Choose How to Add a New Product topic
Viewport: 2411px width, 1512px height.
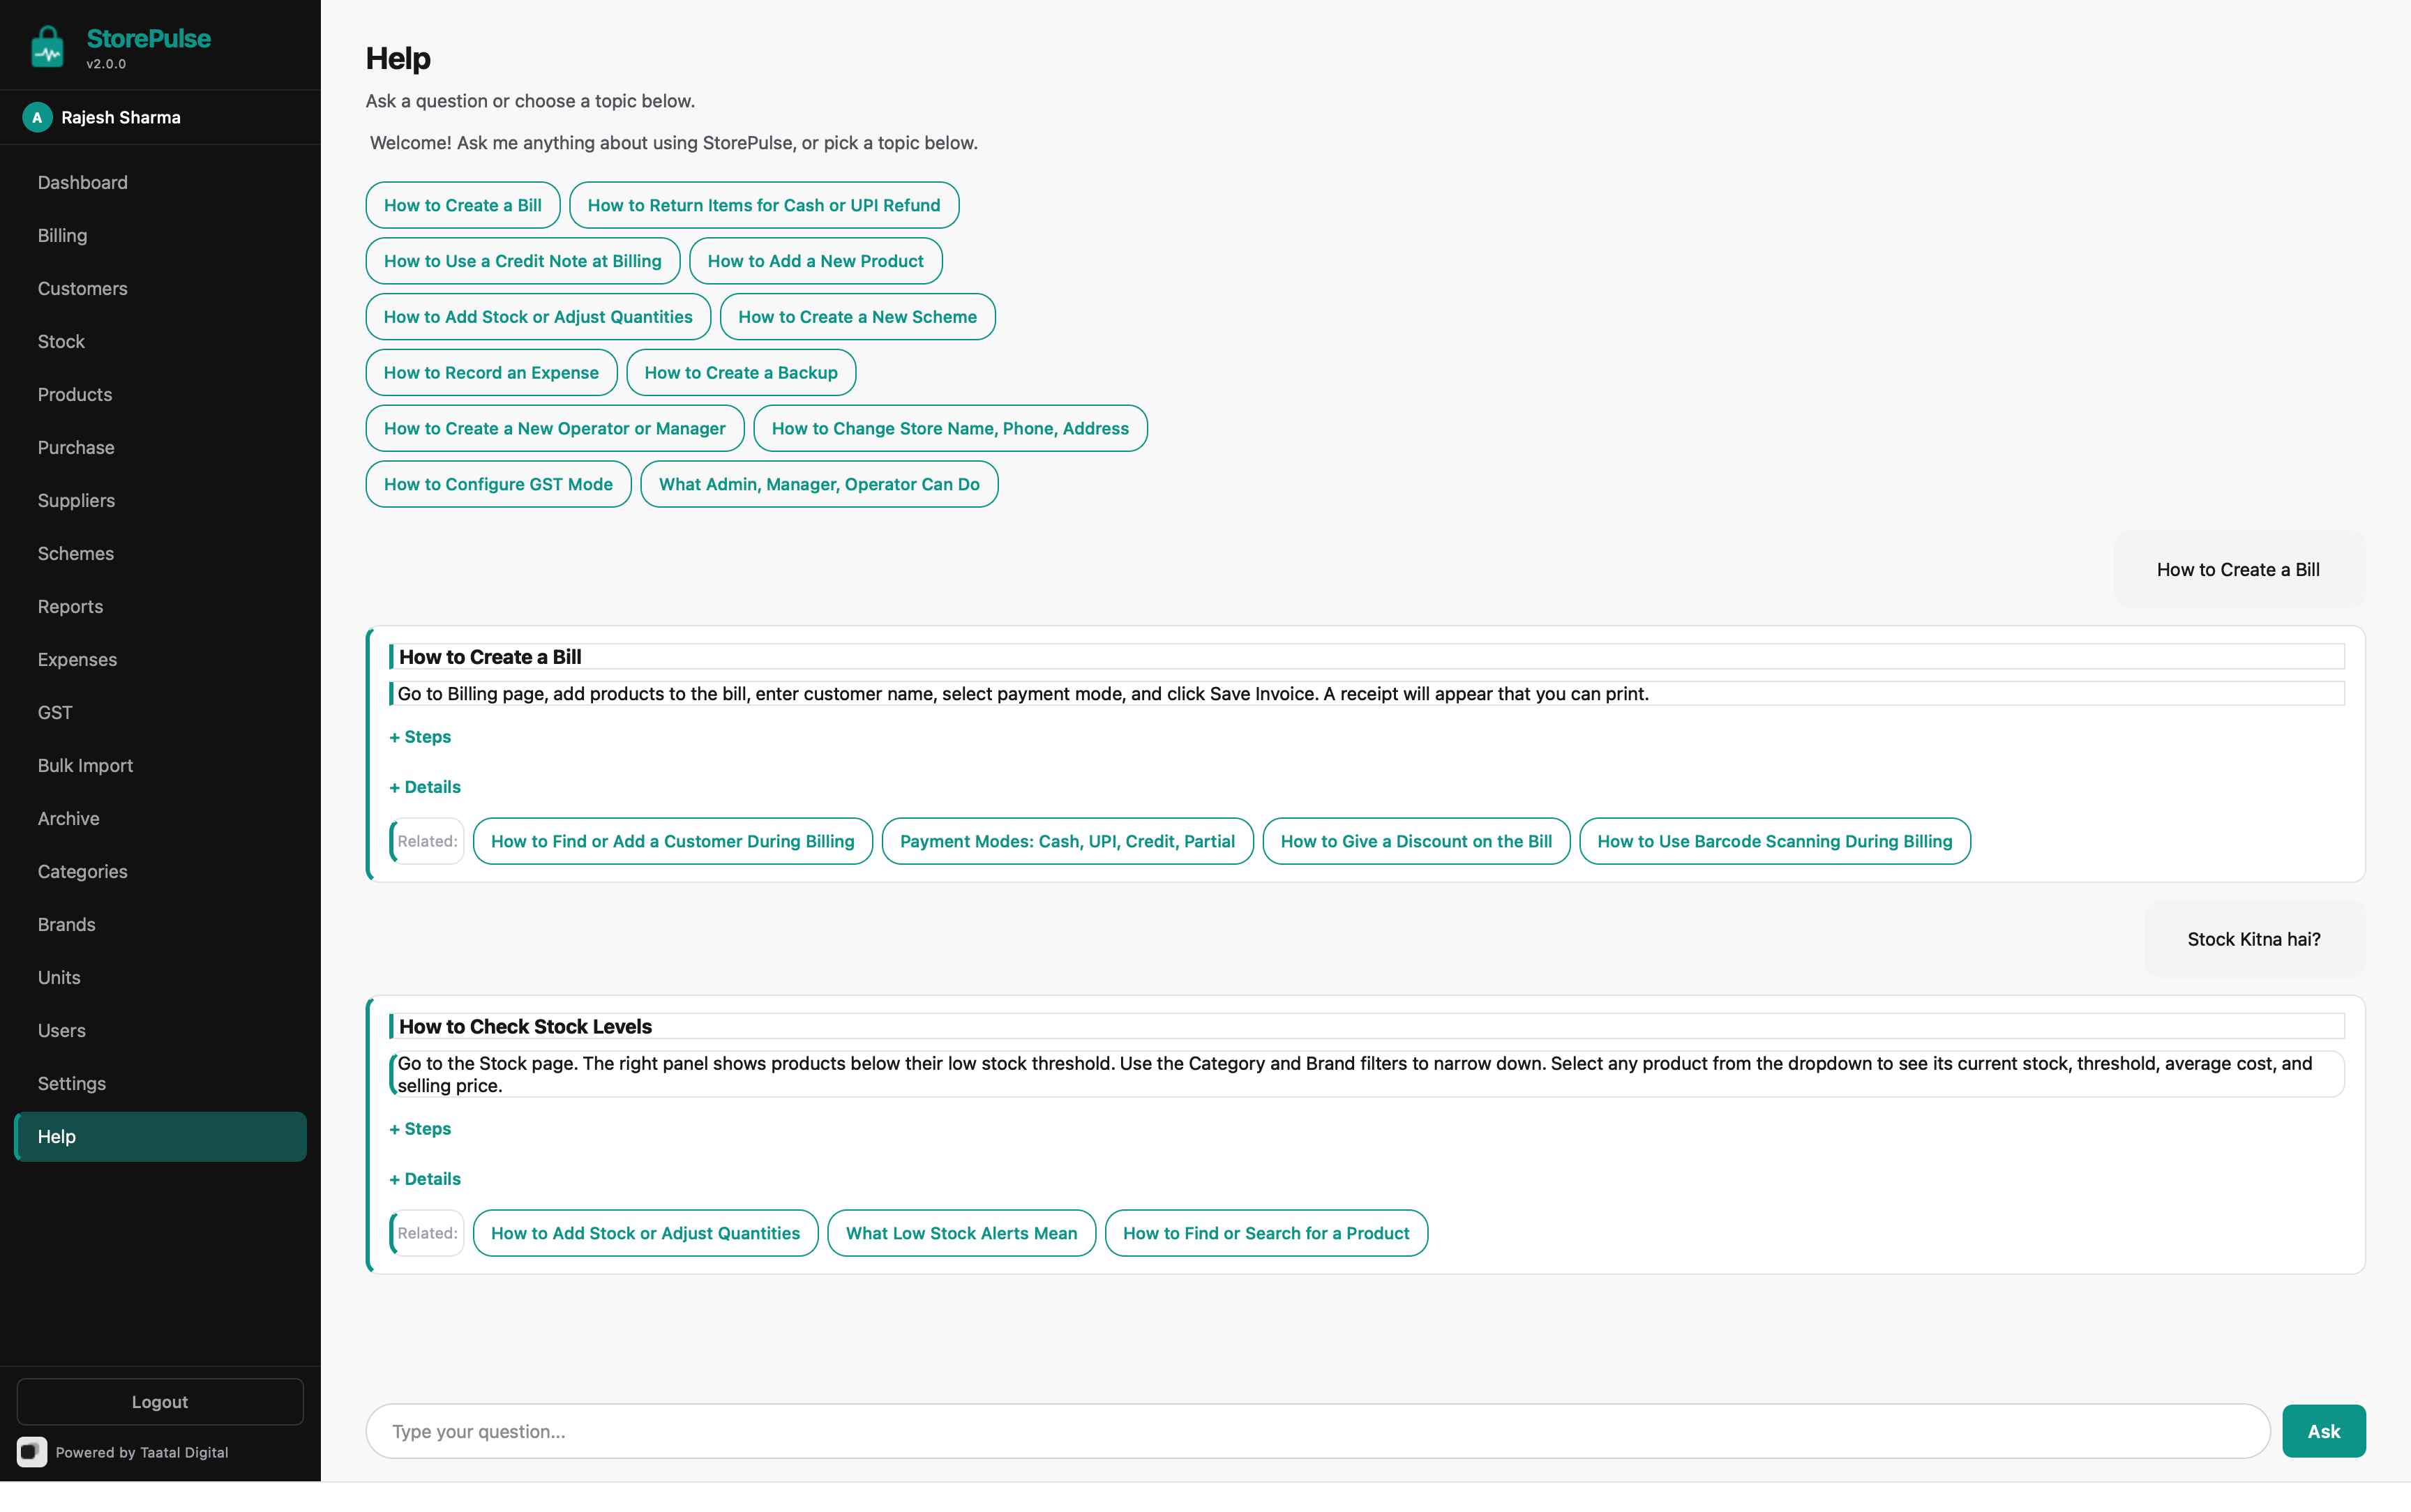click(816, 261)
